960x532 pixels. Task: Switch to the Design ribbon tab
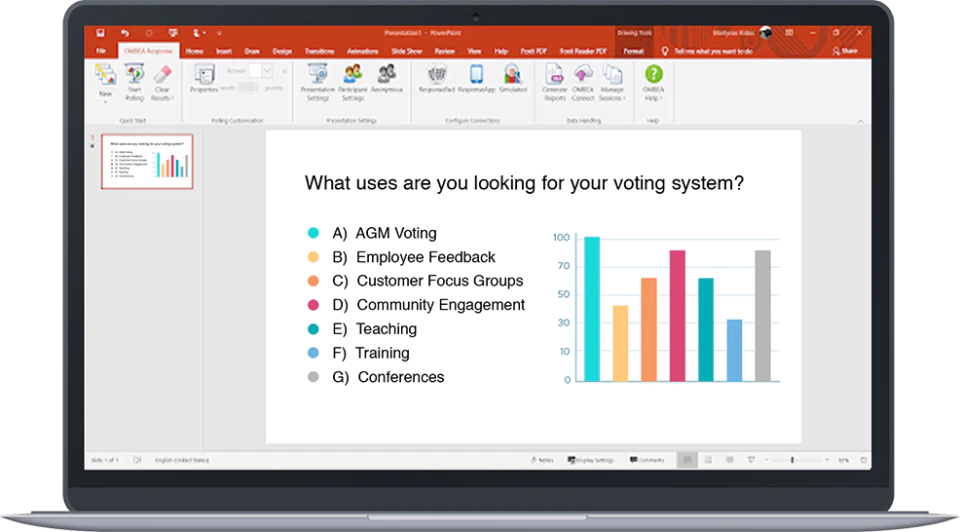[282, 51]
